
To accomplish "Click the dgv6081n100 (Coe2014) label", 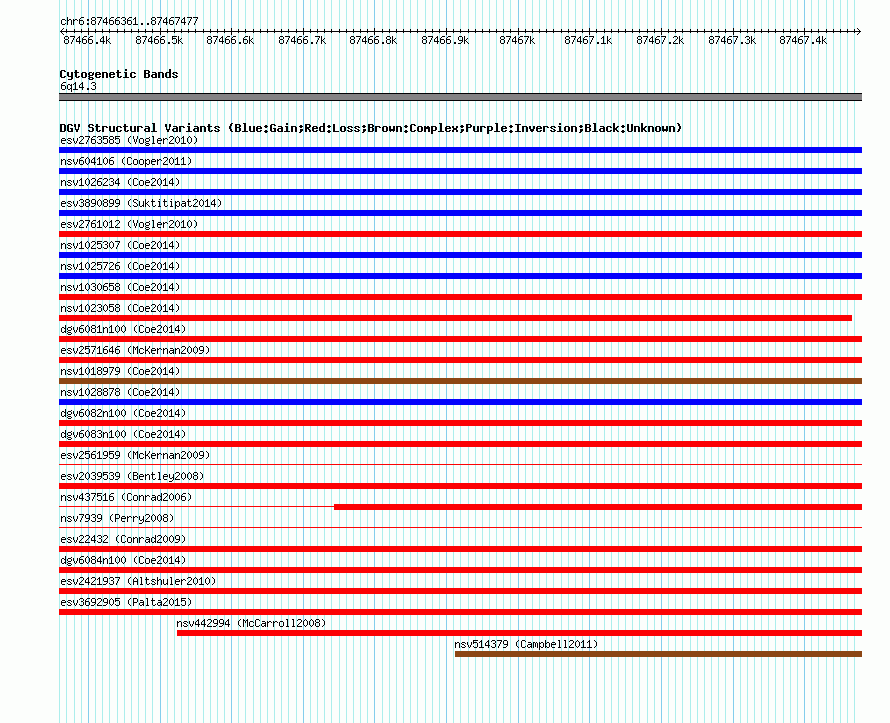I will [123, 329].
